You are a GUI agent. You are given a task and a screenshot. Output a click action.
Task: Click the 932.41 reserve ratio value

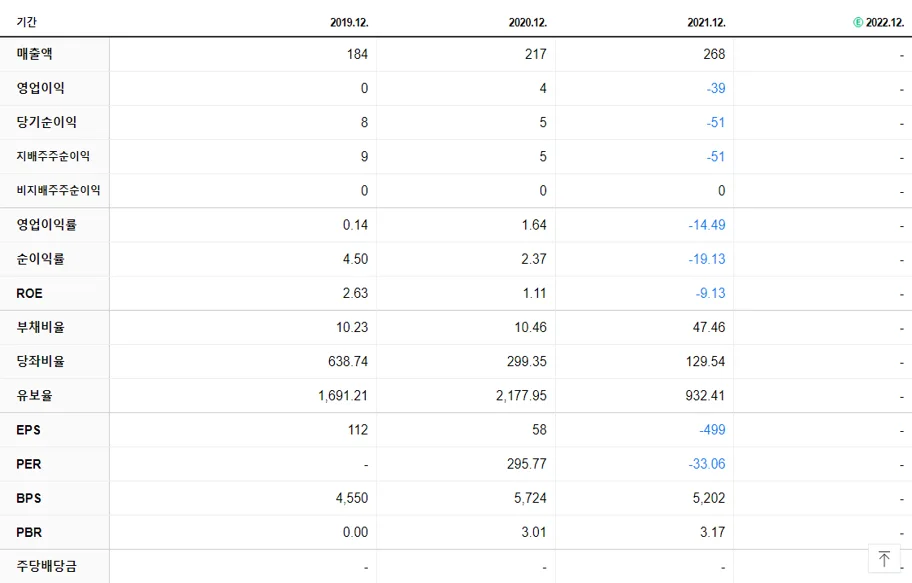pos(705,396)
